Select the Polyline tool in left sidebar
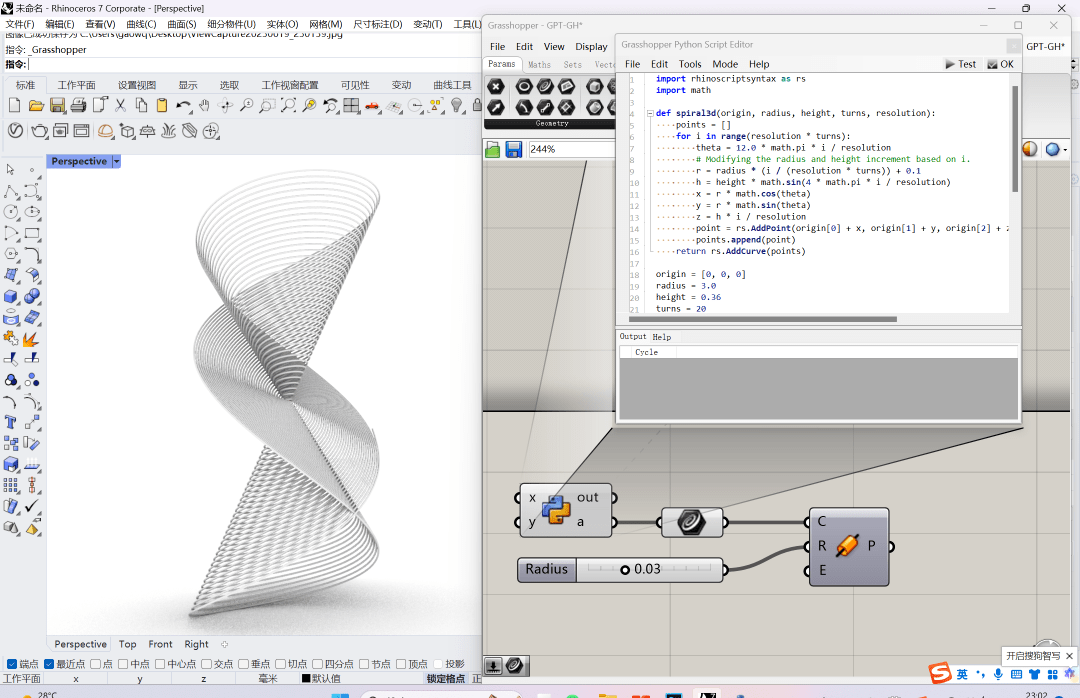 tap(11, 191)
